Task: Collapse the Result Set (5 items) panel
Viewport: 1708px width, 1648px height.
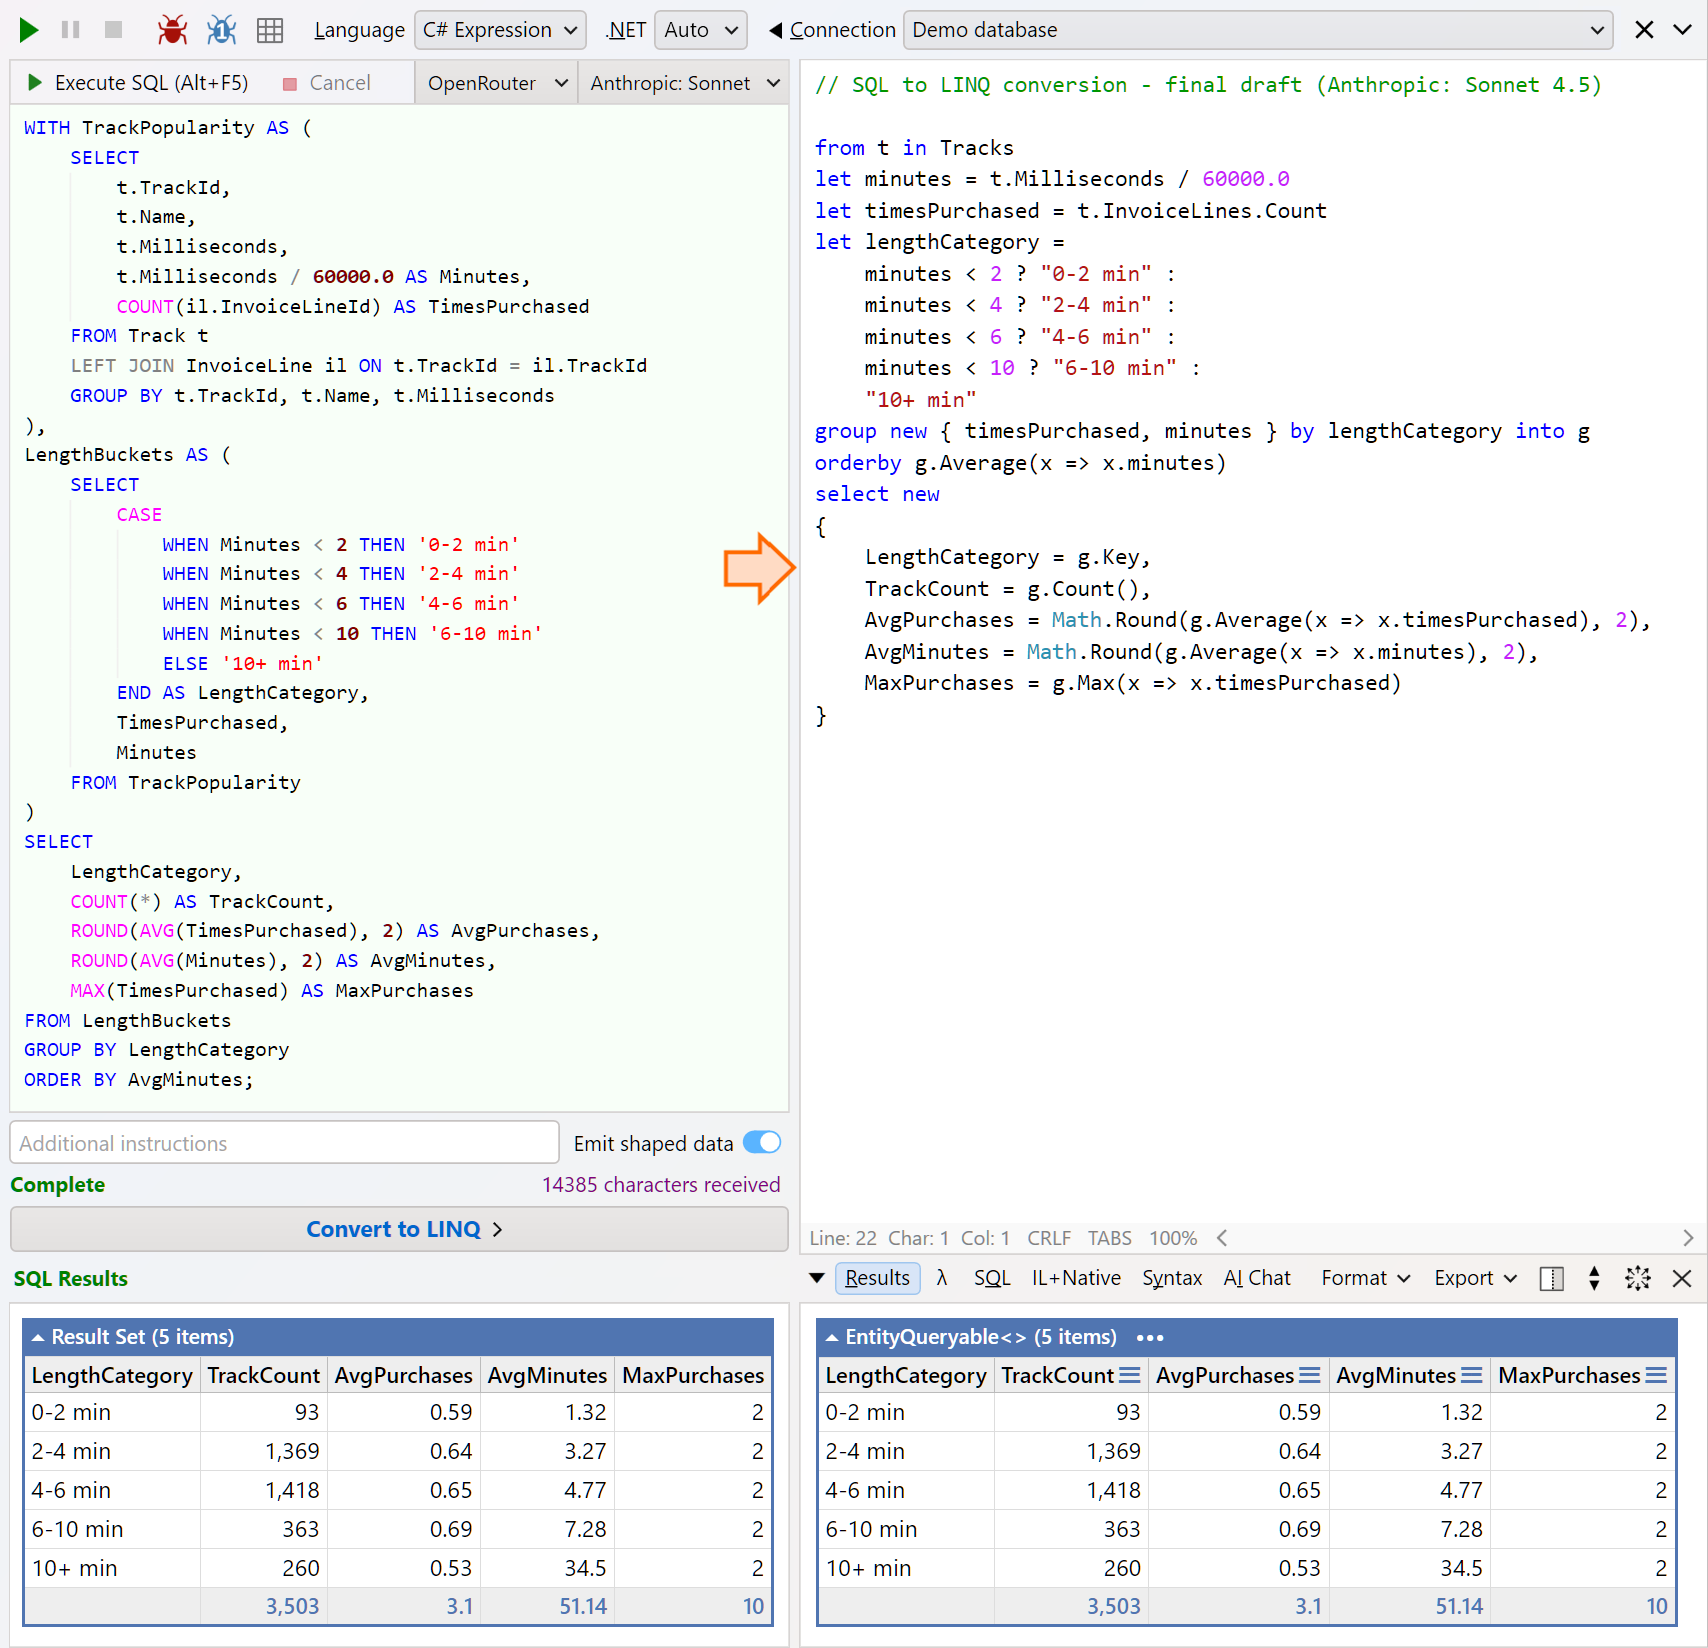Action: [38, 1336]
